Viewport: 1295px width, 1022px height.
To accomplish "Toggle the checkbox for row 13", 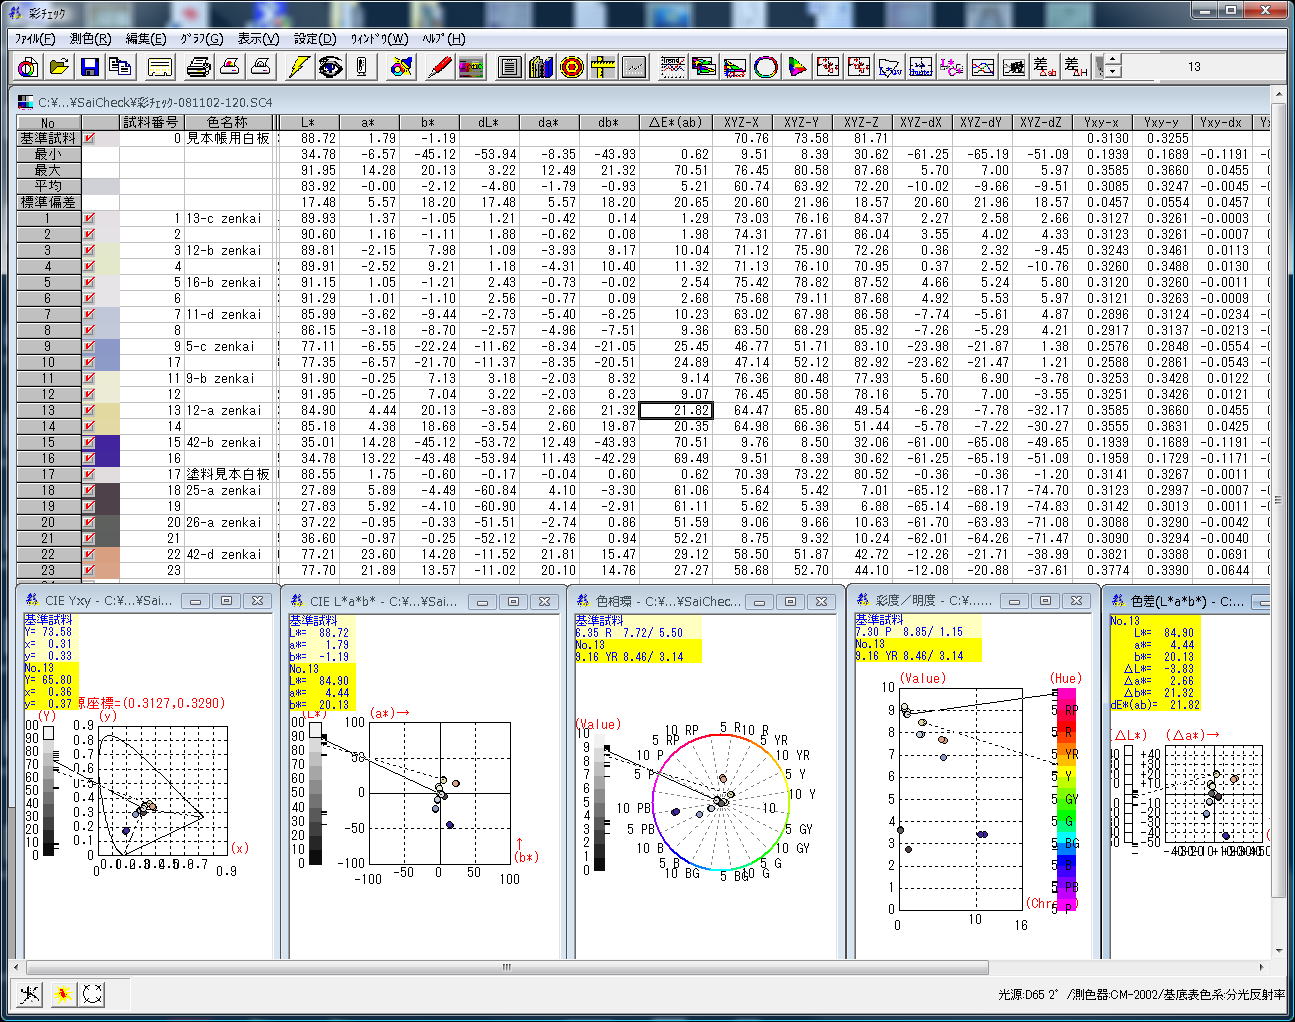I will click(x=90, y=411).
